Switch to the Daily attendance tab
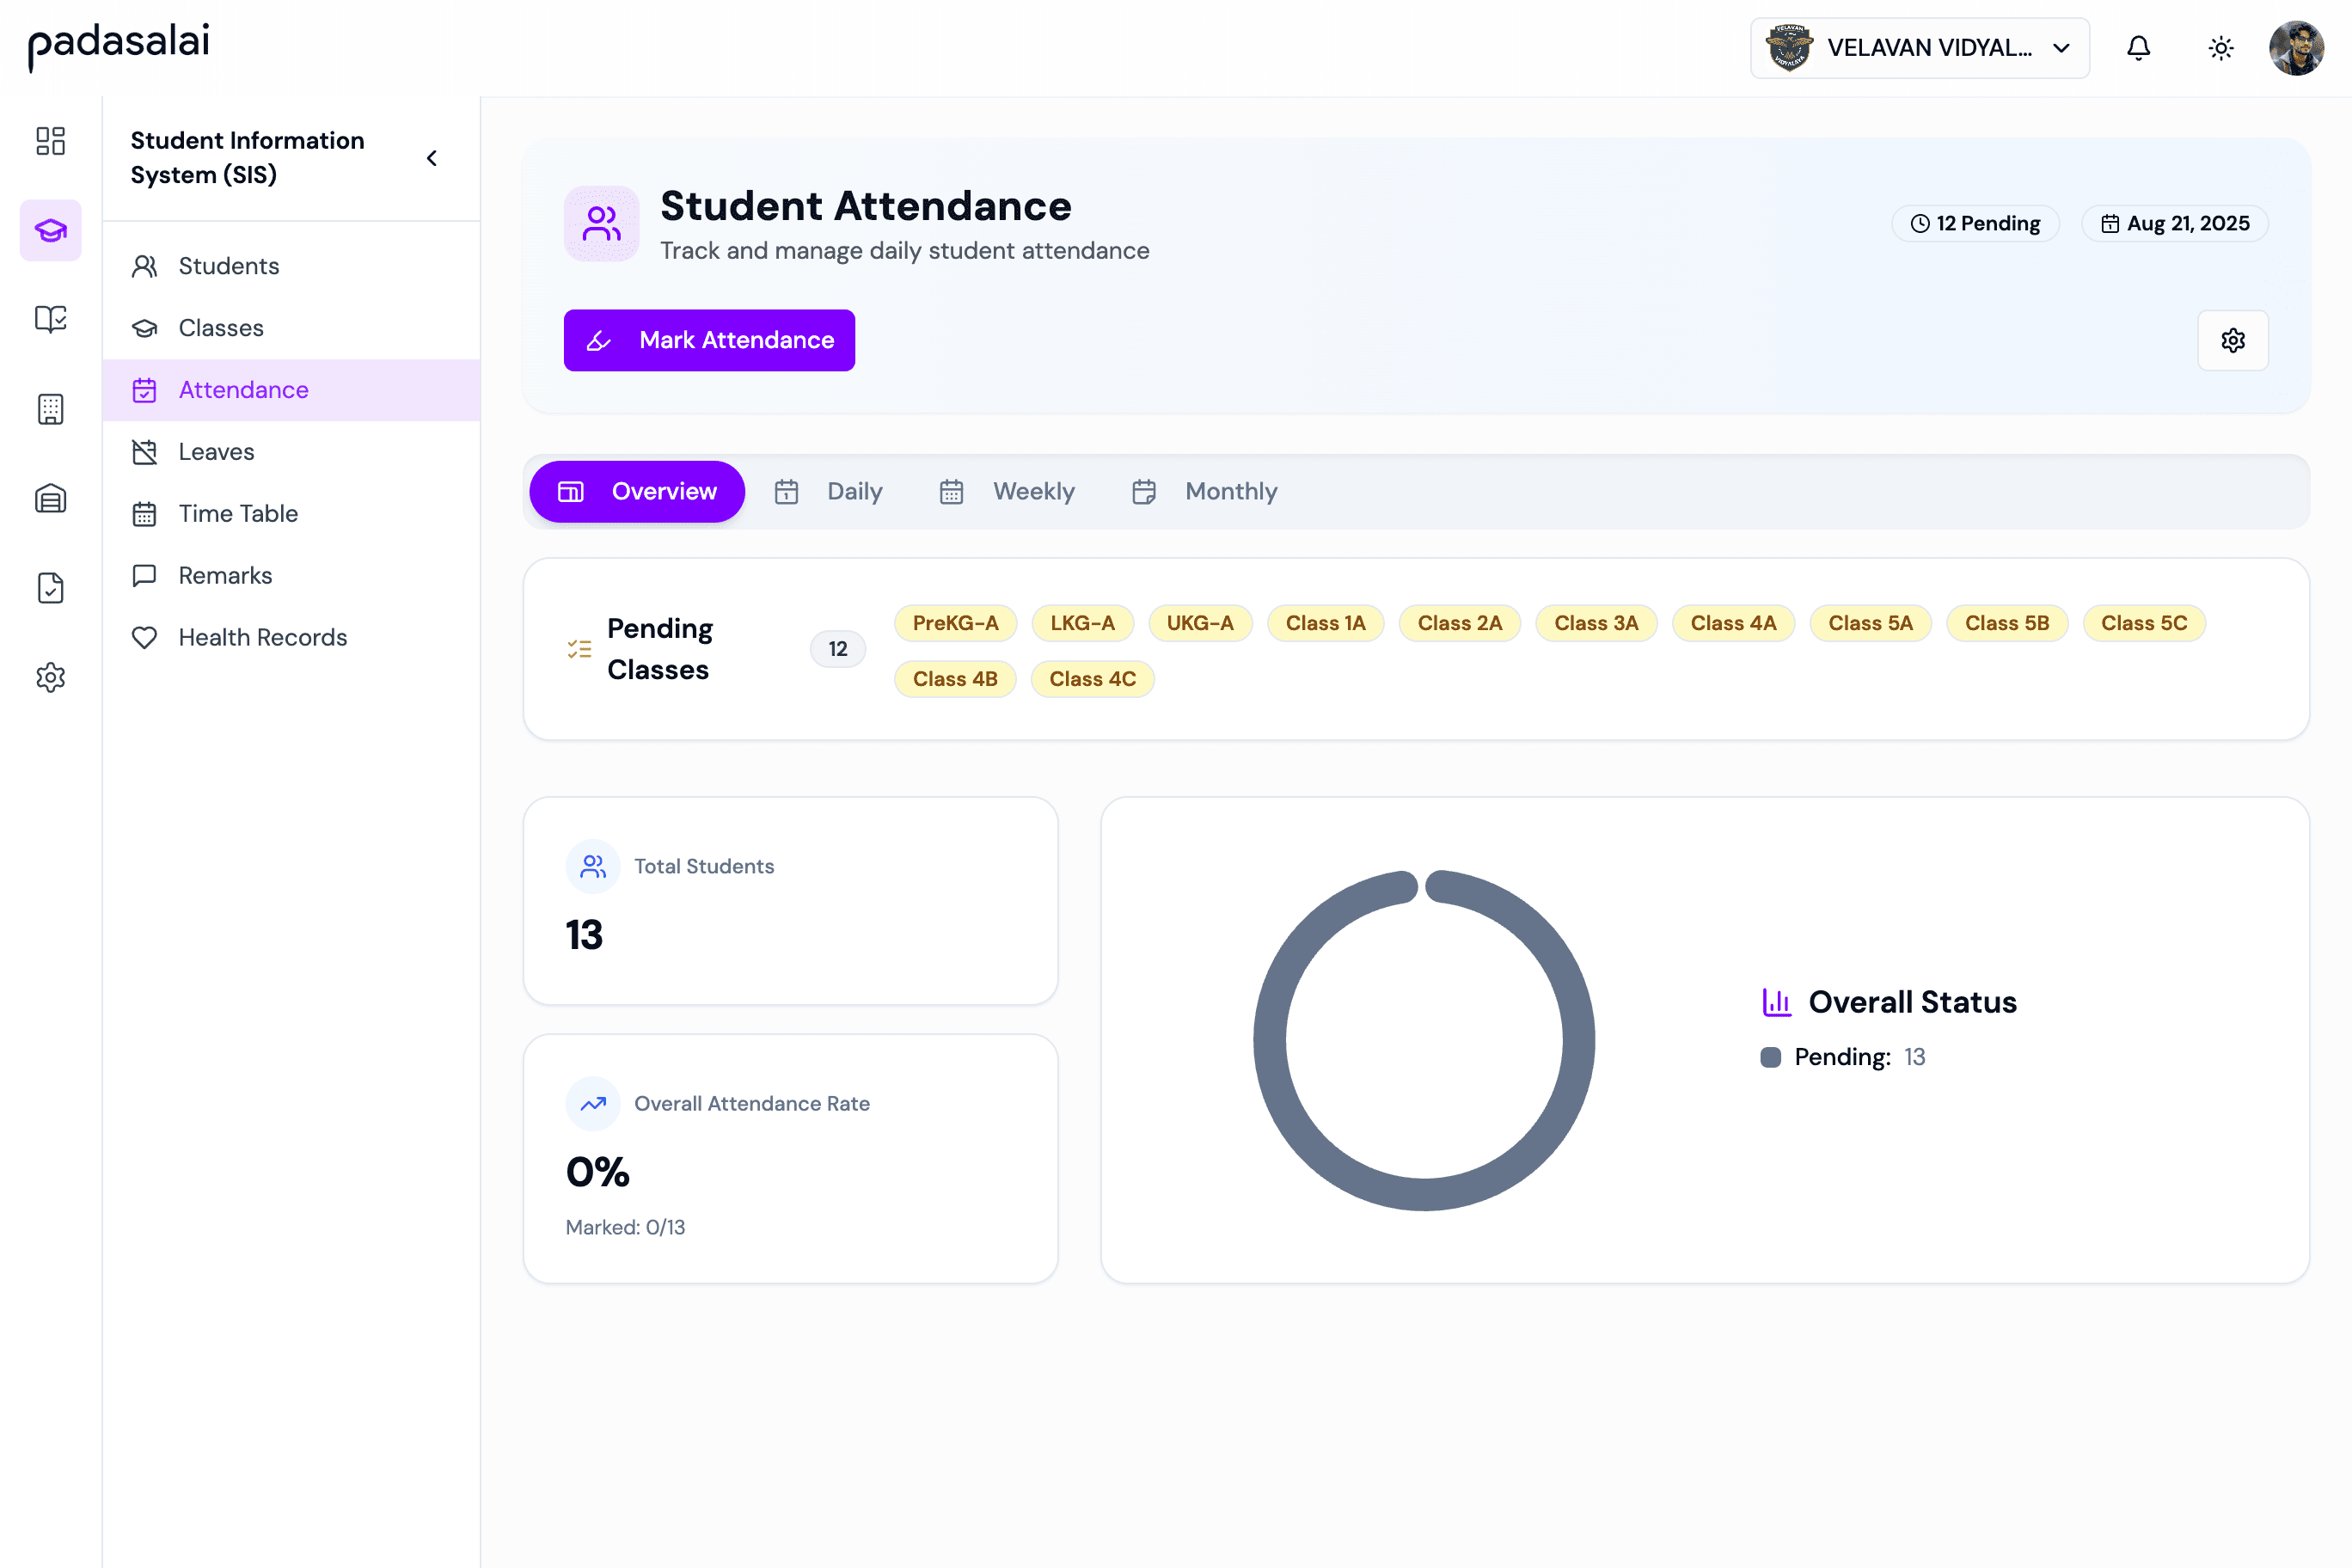Image resolution: width=2352 pixels, height=1568 pixels. (x=830, y=491)
